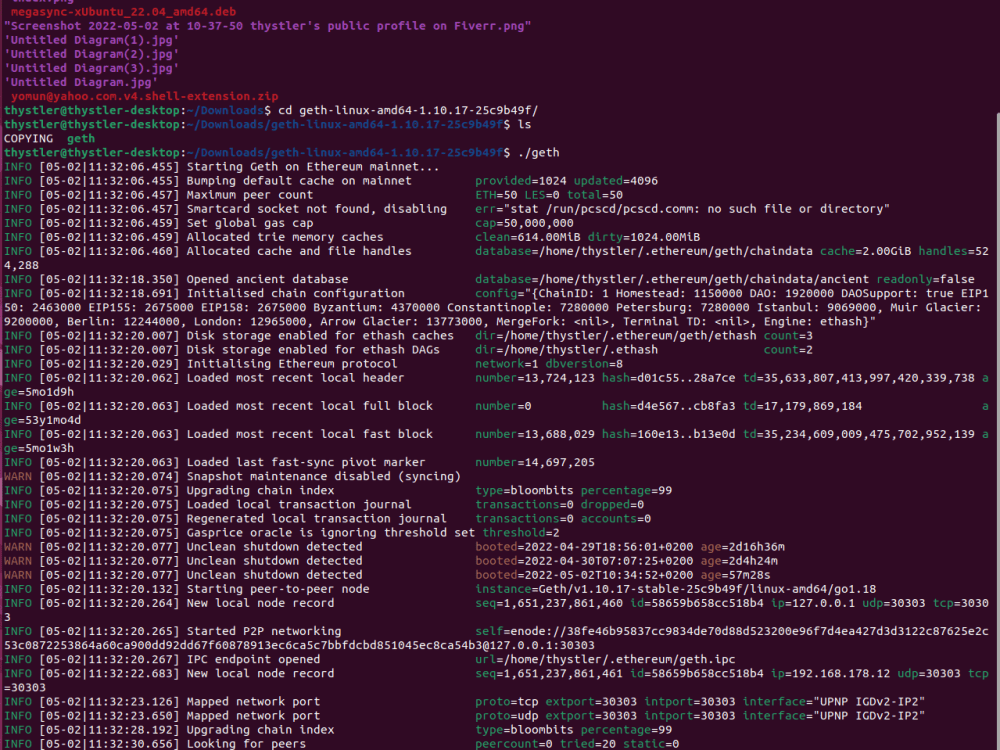Image resolution: width=1000 pixels, height=750 pixels.
Task: Click 'Initialised chain configuration' message
Action: click(x=295, y=293)
